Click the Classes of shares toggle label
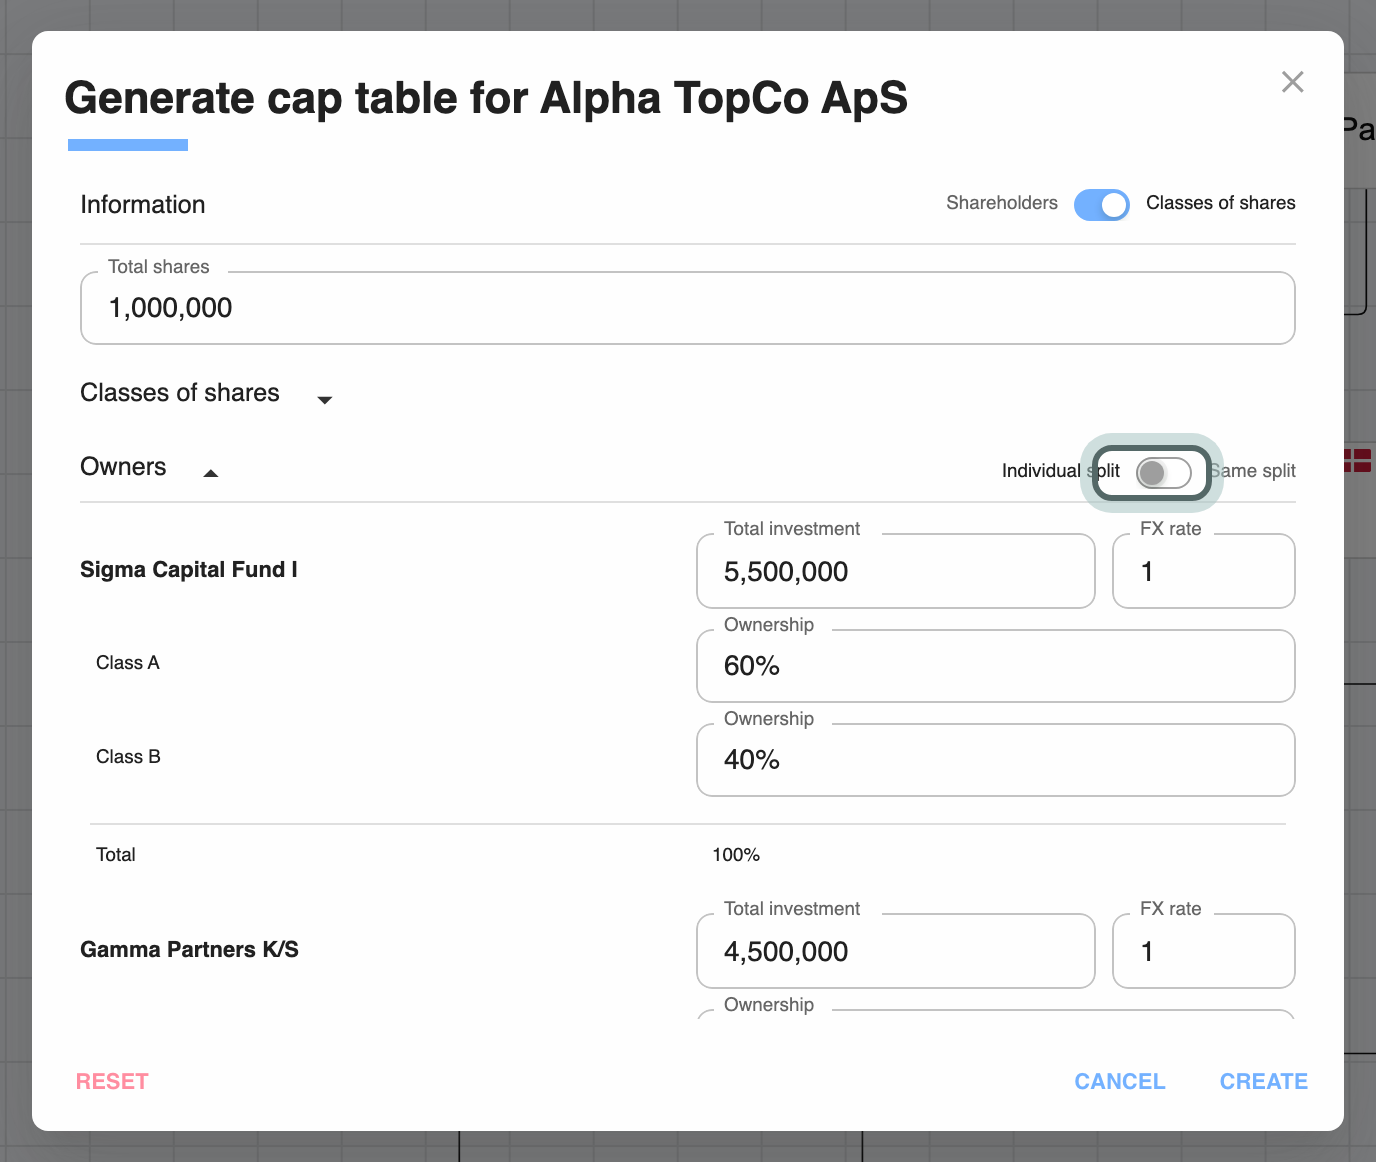The image size is (1376, 1162). [x=1221, y=203]
